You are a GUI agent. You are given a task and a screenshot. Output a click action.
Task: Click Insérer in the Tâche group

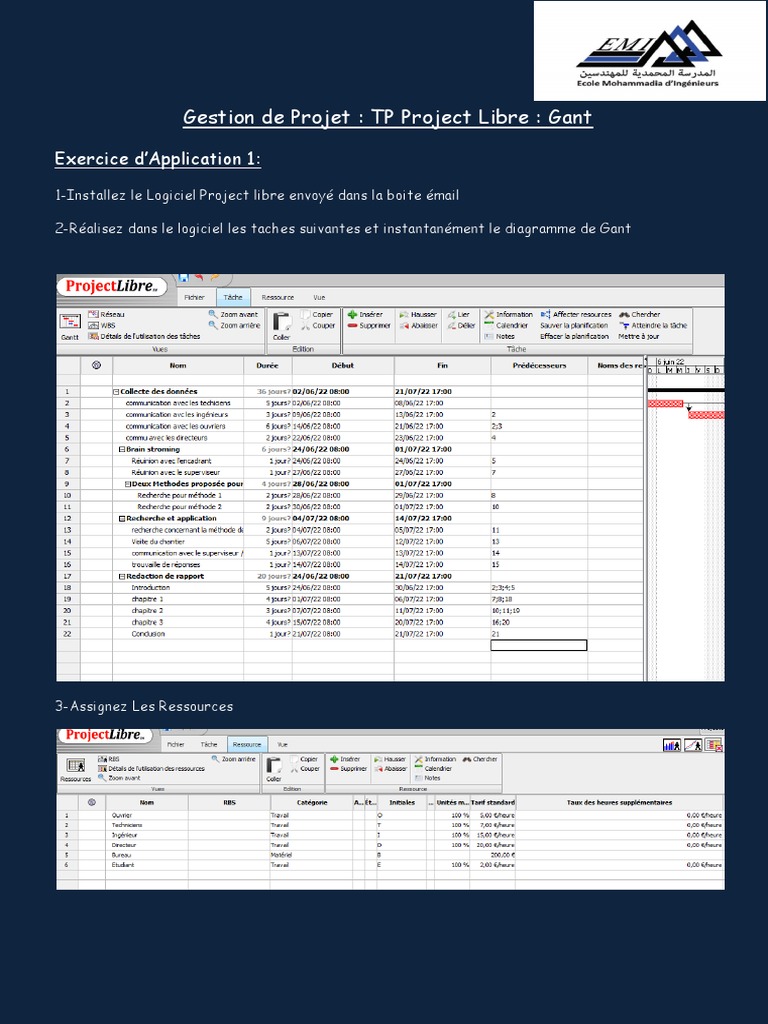coord(365,314)
